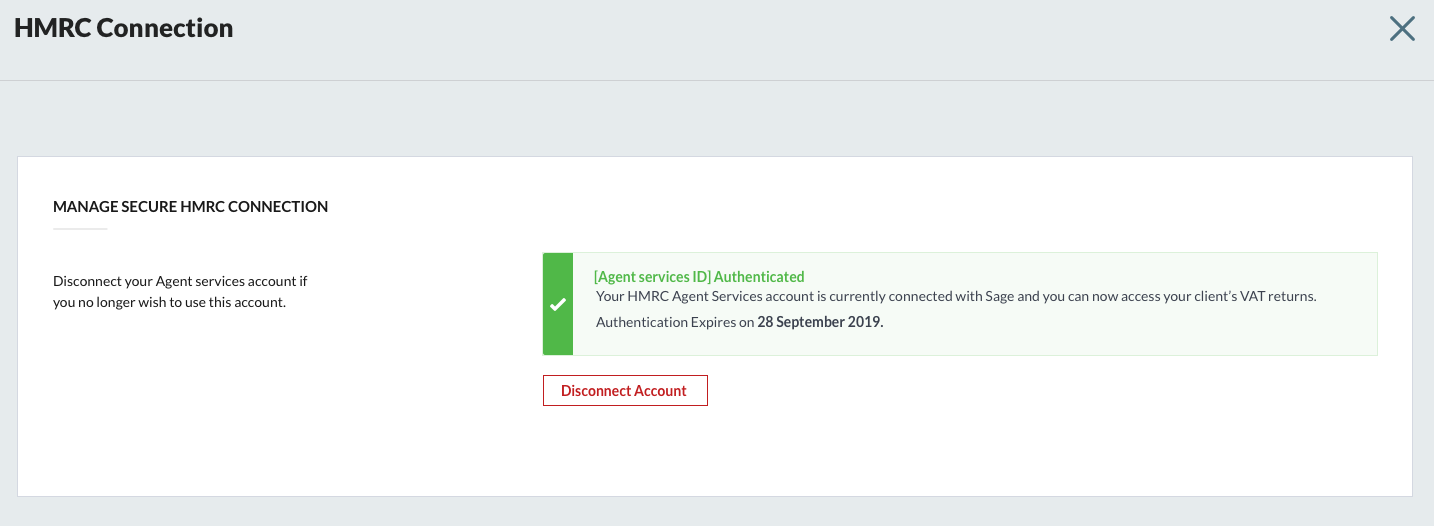Screen dimensions: 1434x526
Task: Click the word 'HMRC' in the dialog title
Action: (x=52, y=28)
